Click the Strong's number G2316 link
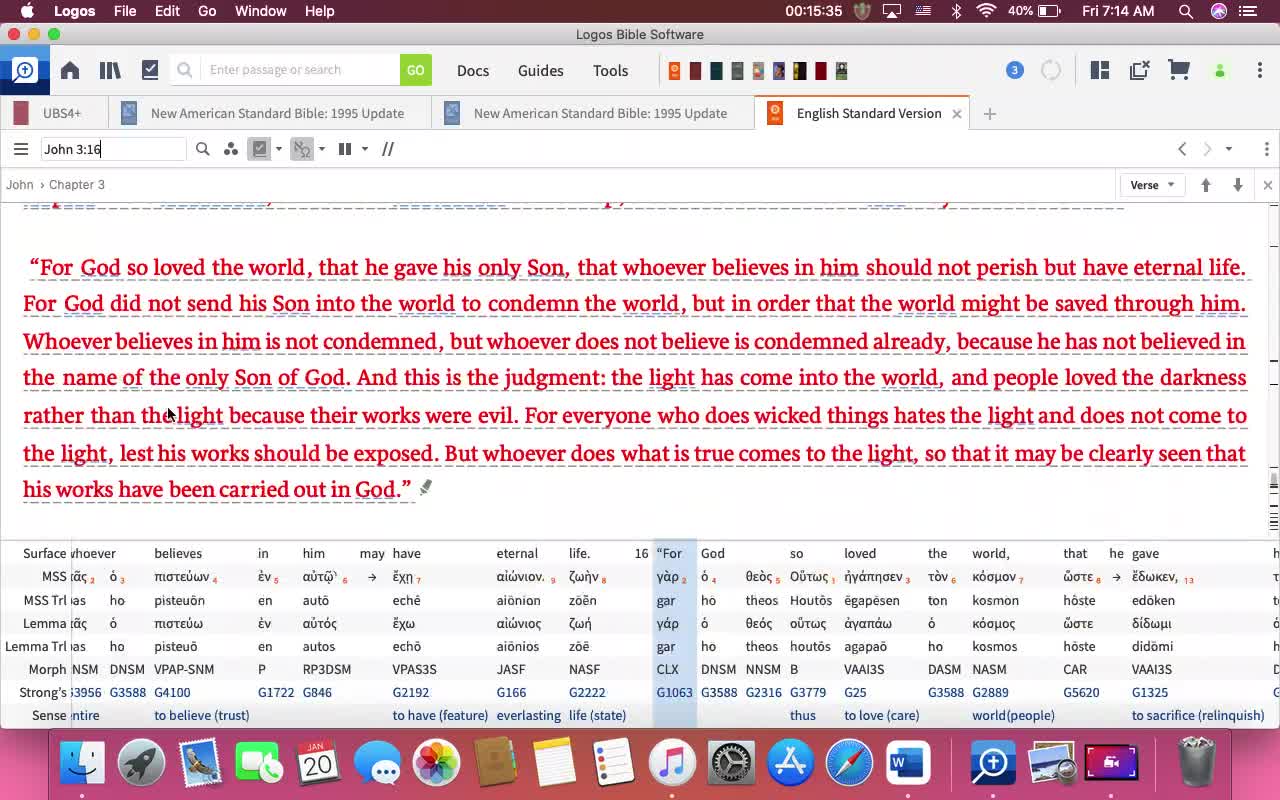The width and height of the screenshot is (1280, 800). pos(764,692)
